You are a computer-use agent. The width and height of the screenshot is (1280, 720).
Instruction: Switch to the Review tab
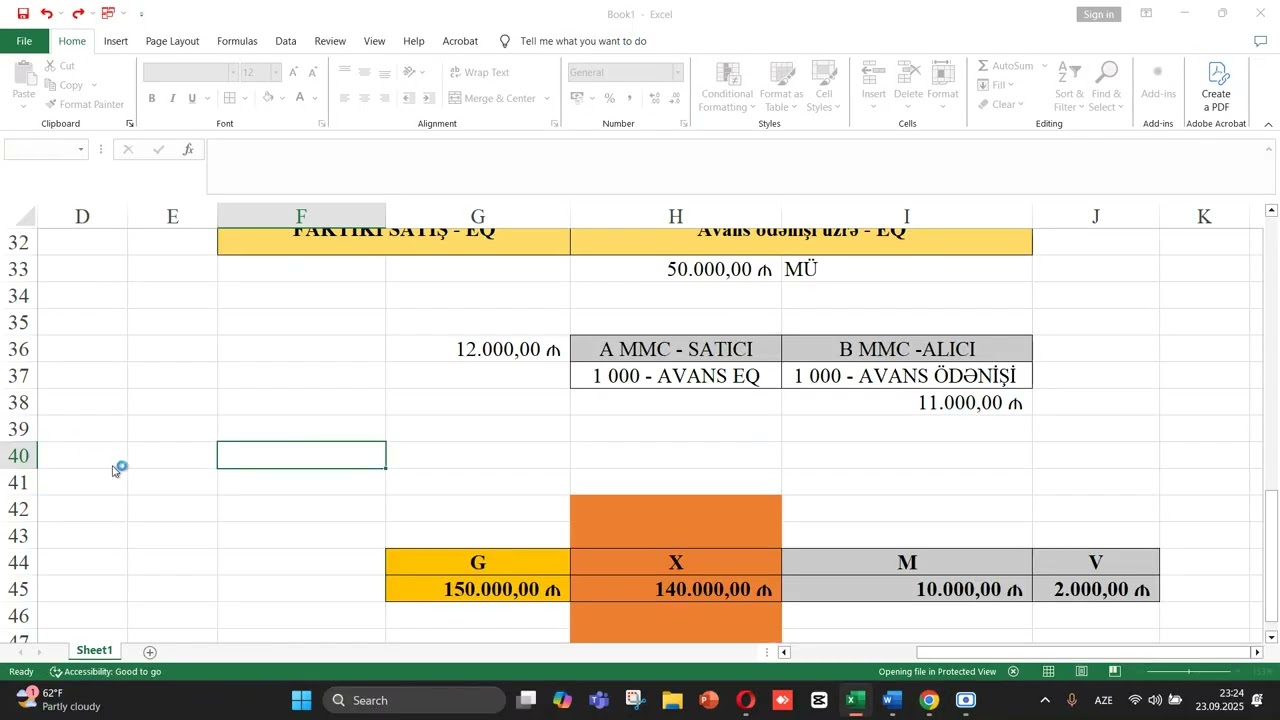click(x=330, y=41)
